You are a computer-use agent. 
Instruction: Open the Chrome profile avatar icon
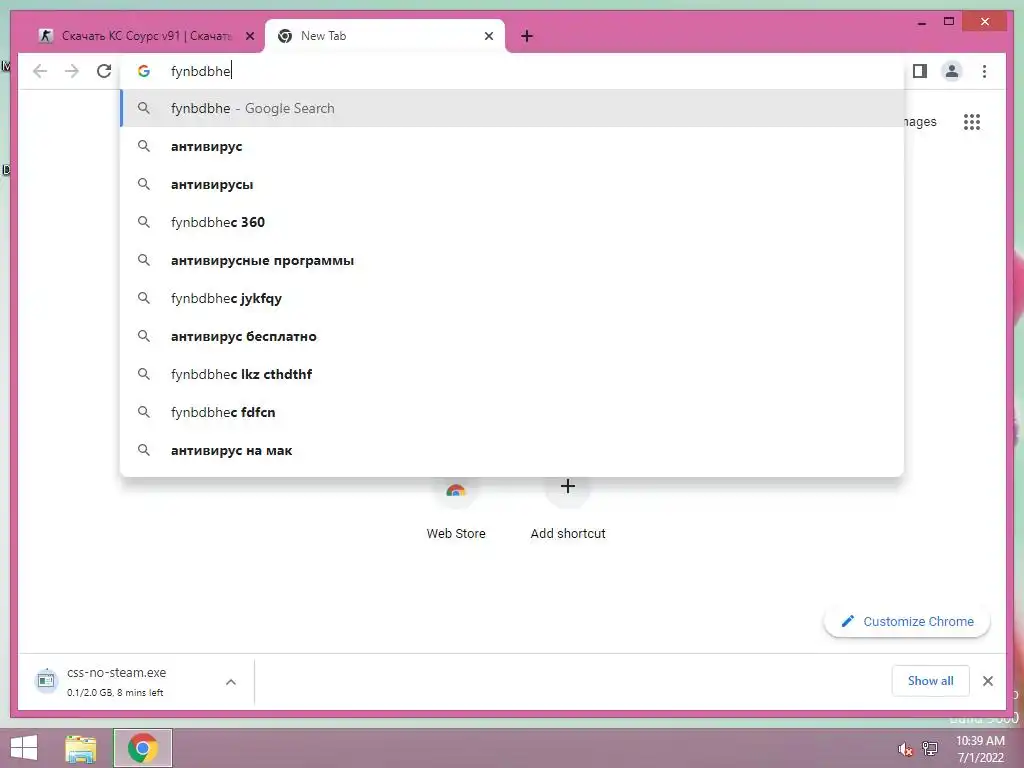[952, 71]
